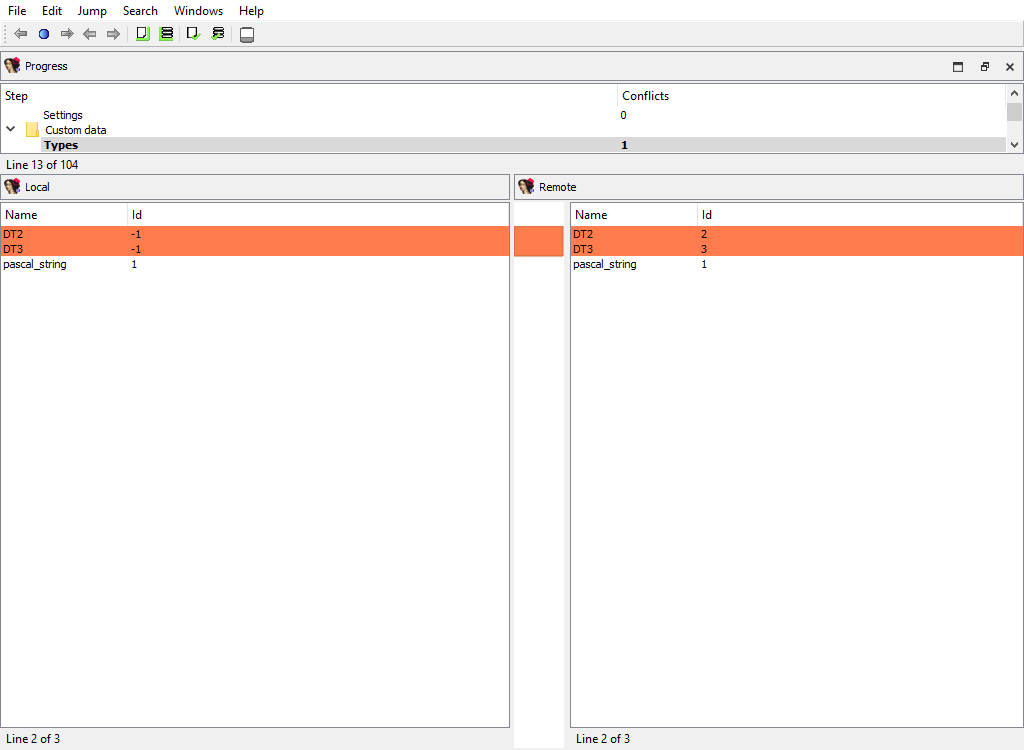Click the Progress list scroll down arrow

[x=1014, y=145]
